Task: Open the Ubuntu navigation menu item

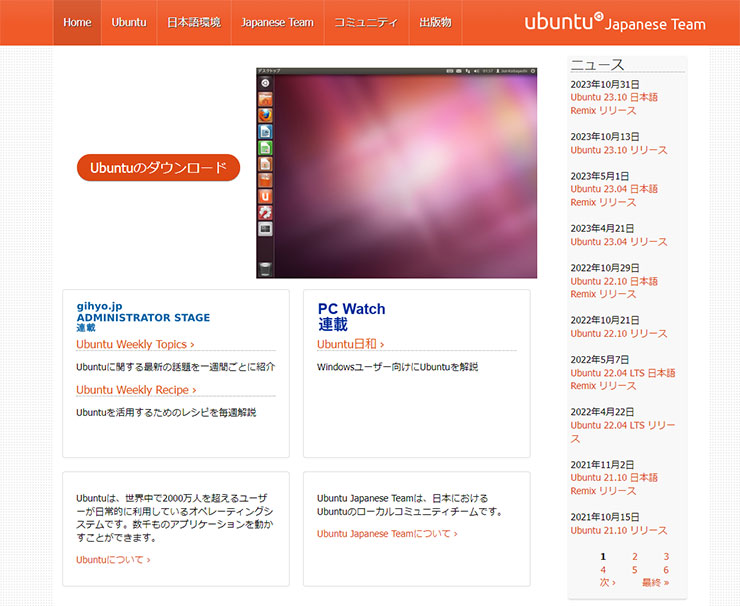Action: (x=129, y=22)
